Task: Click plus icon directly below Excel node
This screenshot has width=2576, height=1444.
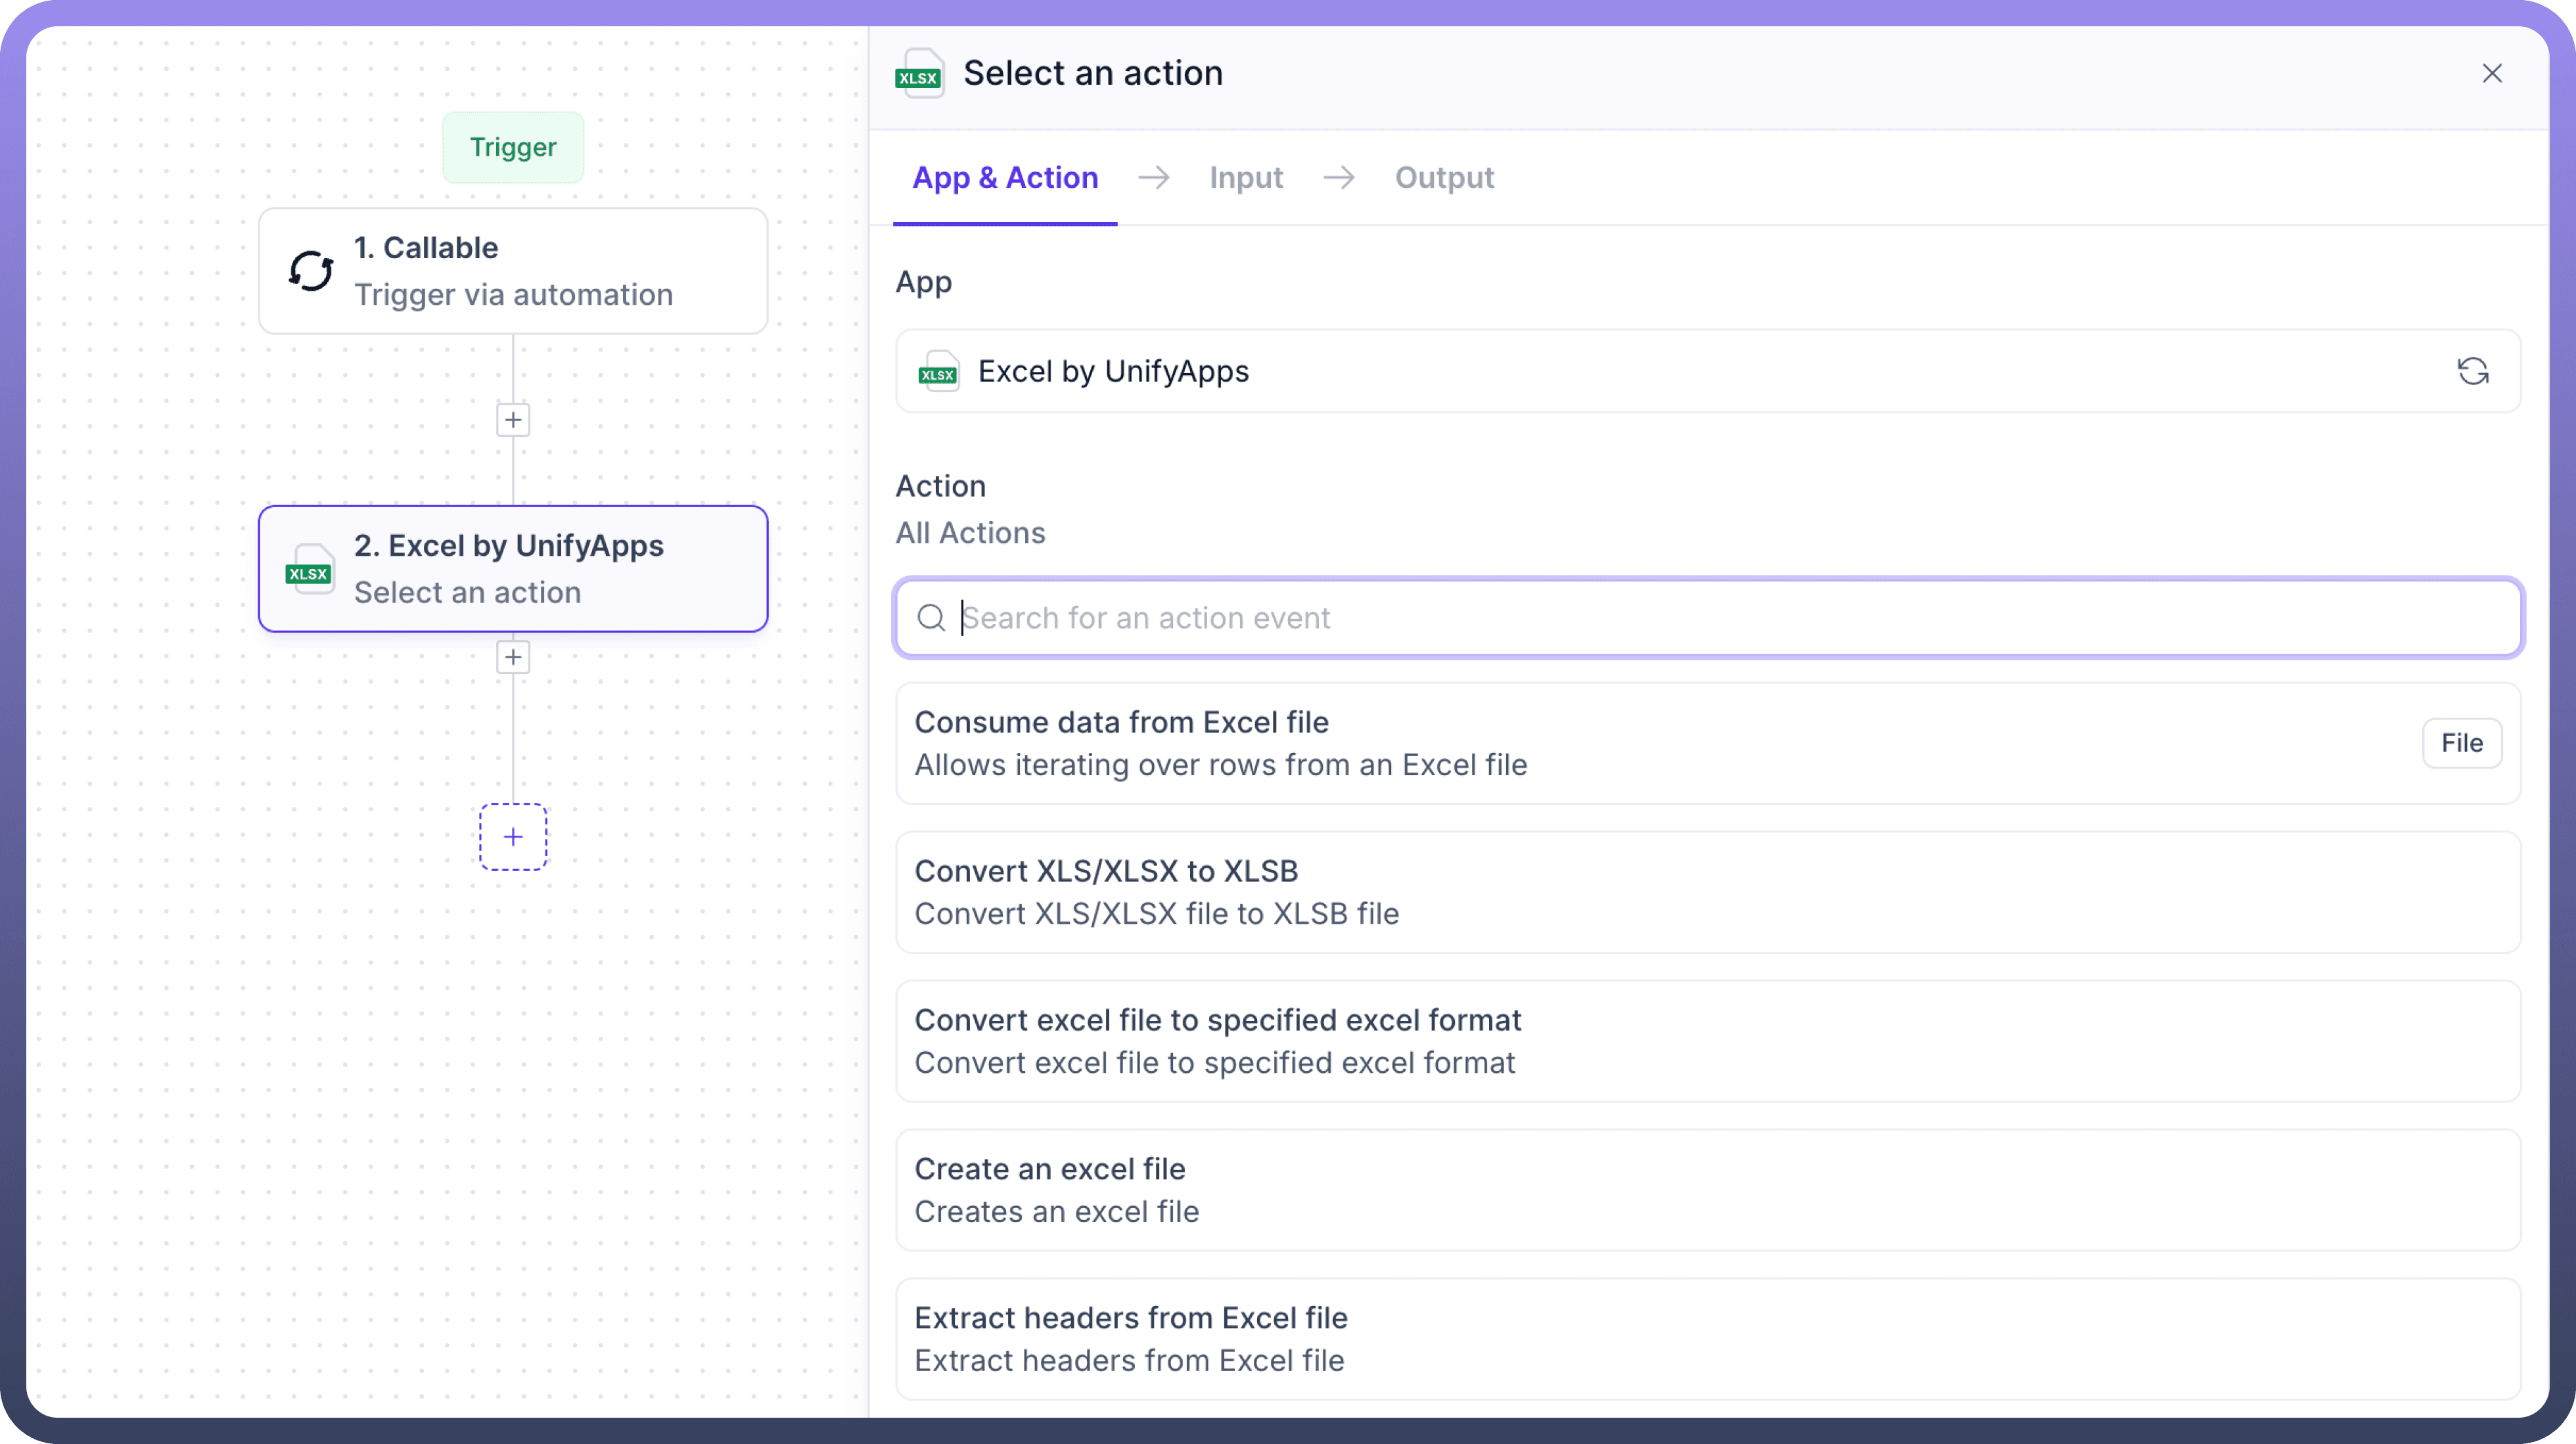Action: 513,657
